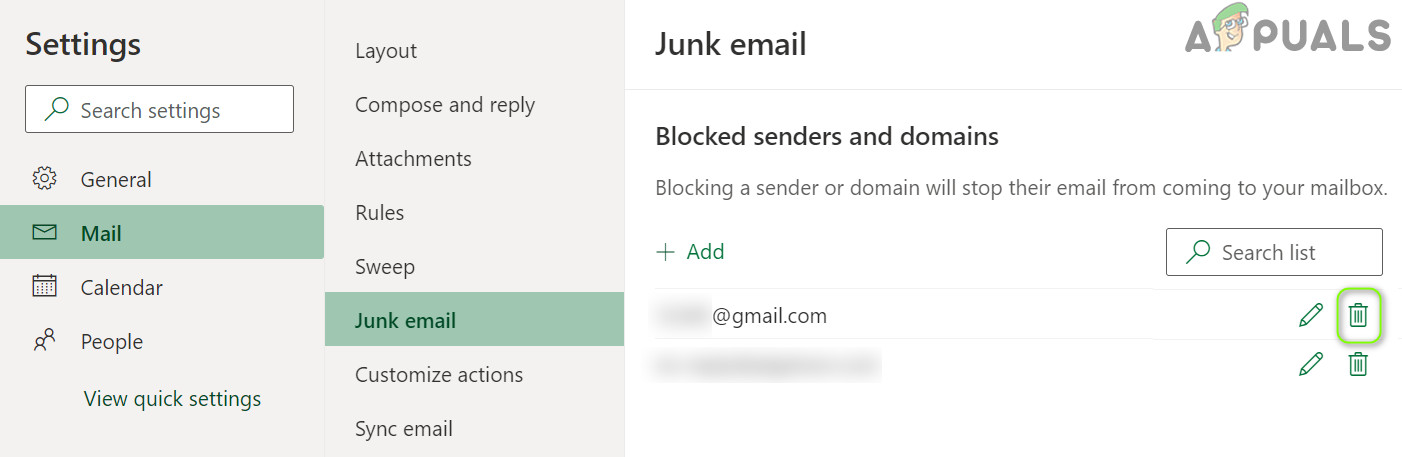Click the Mail envelope icon

coord(44,233)
